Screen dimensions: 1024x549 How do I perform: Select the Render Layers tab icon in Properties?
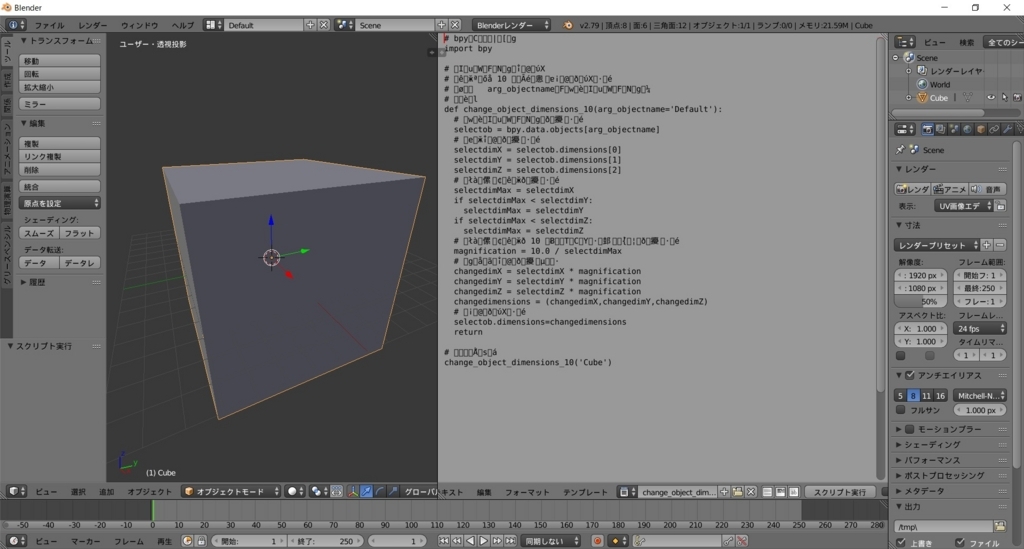tap(940, 129)
